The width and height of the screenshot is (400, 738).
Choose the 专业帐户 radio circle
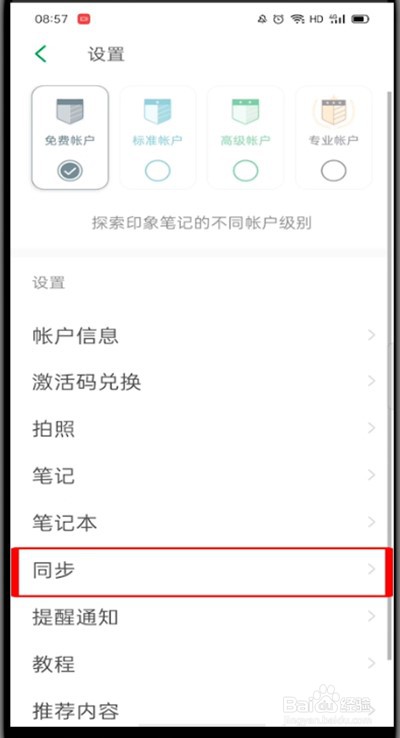click(x=334, y=171)
